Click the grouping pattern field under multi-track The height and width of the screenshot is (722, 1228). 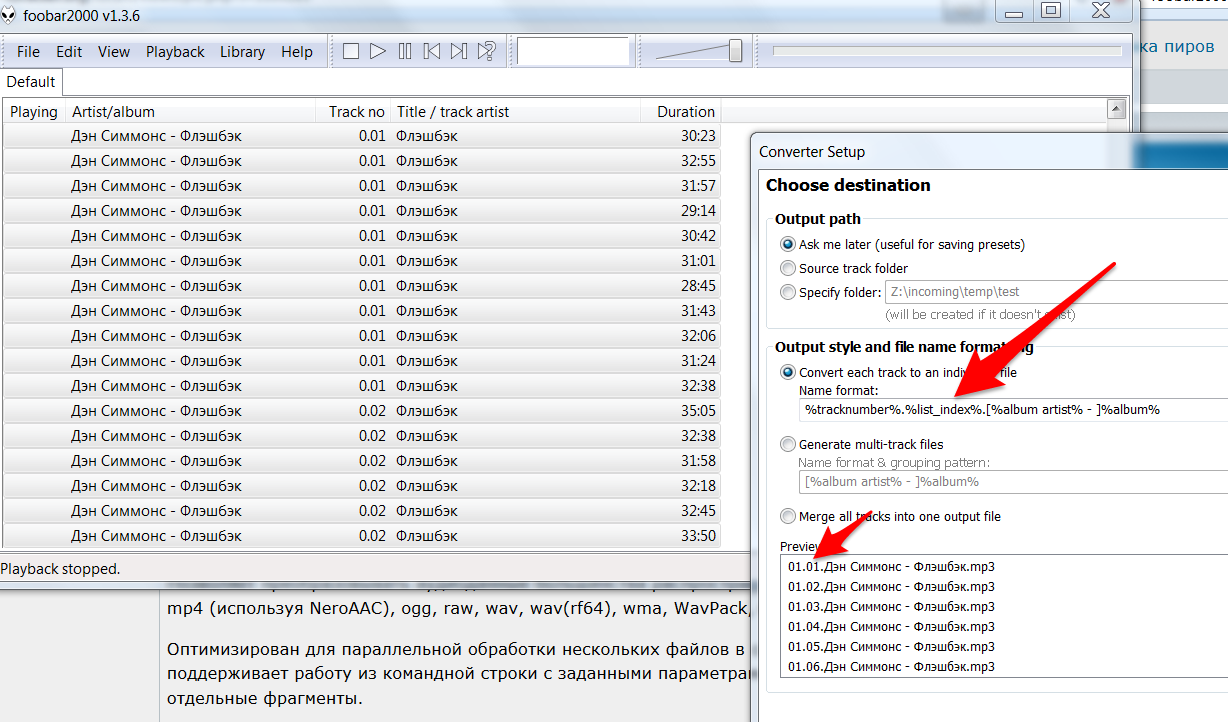1013,481
